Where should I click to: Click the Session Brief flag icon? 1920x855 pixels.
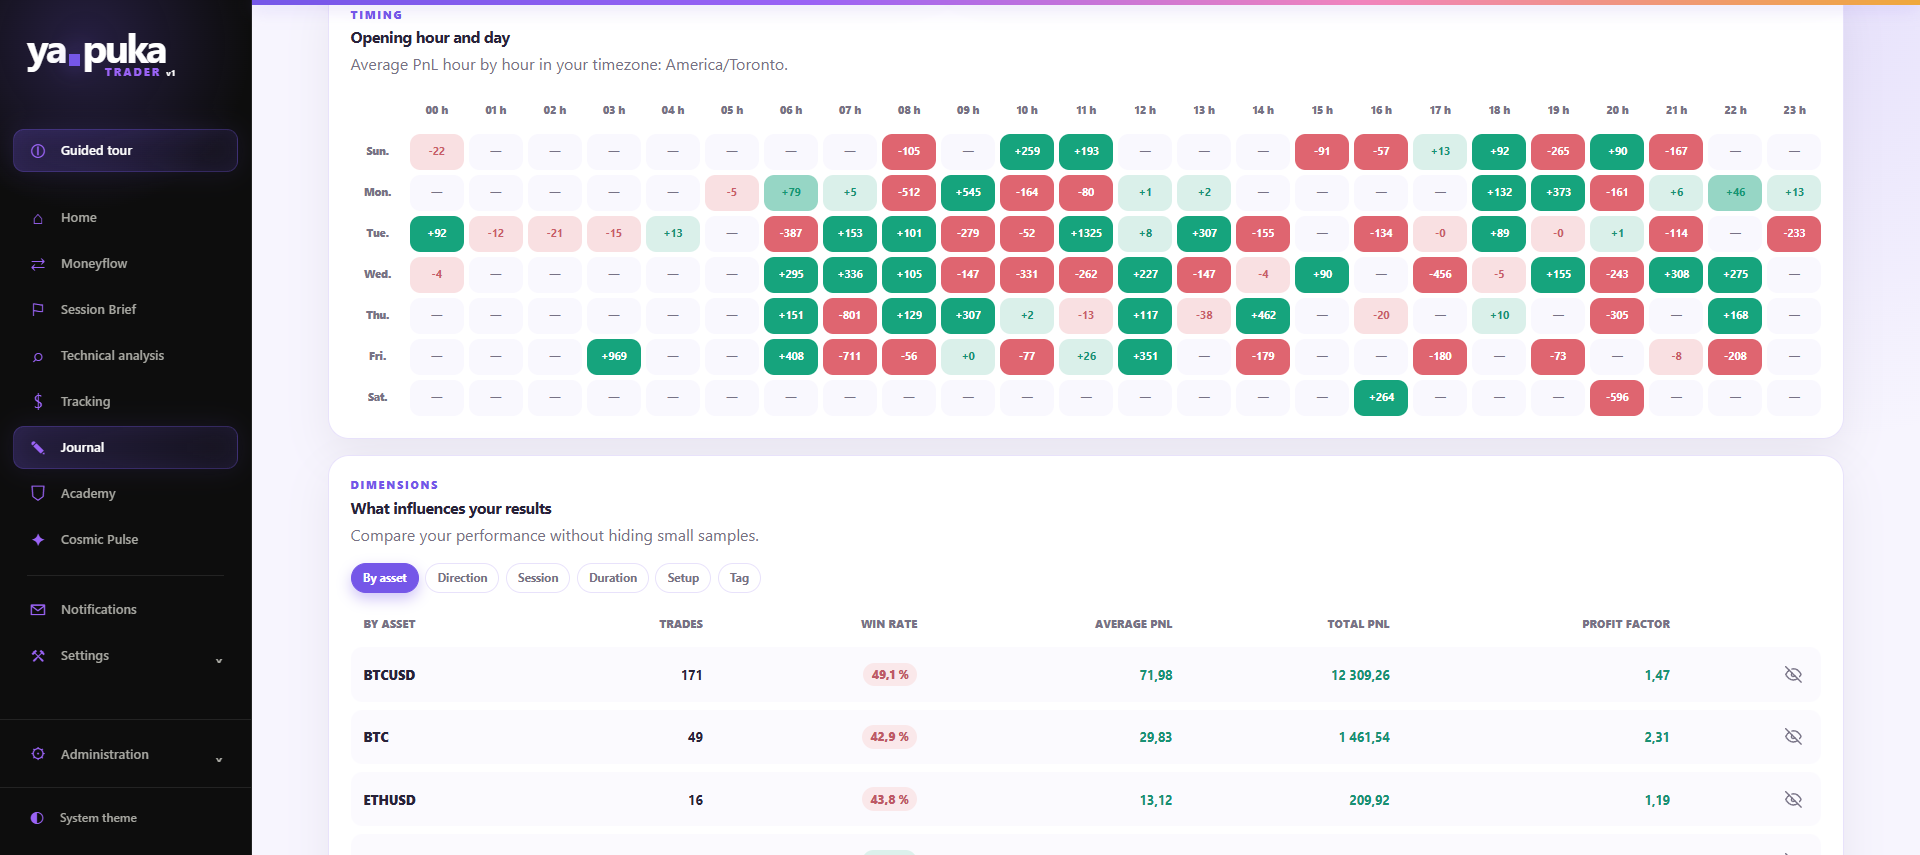coord(38,310)
